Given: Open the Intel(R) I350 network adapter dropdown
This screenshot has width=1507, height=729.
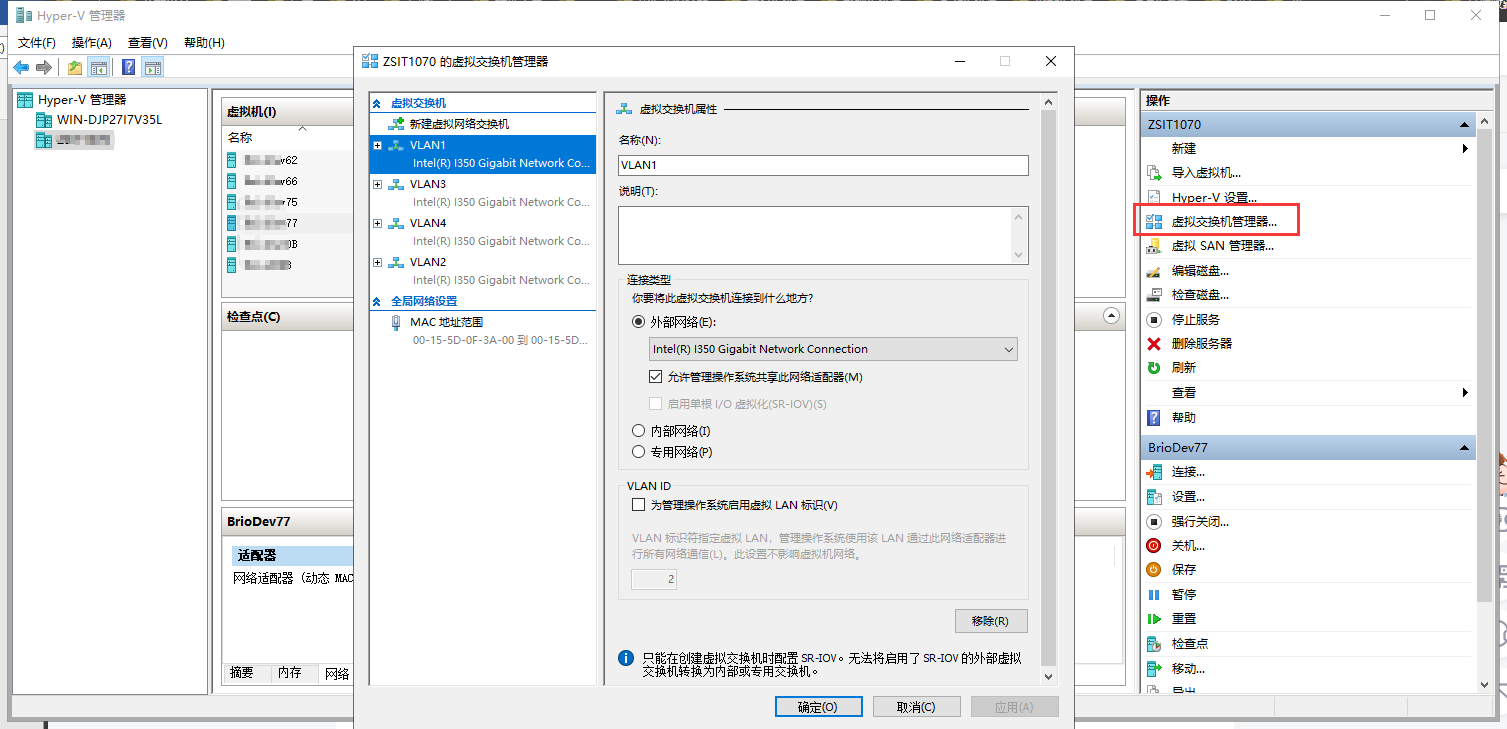Looking at the screenshot, I should 833,349.
